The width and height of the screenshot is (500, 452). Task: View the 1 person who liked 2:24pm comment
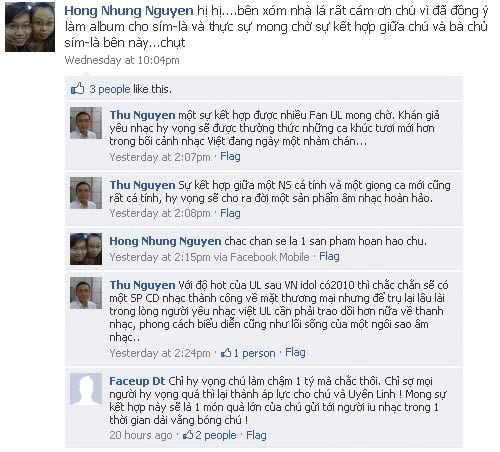coord(254,353)
